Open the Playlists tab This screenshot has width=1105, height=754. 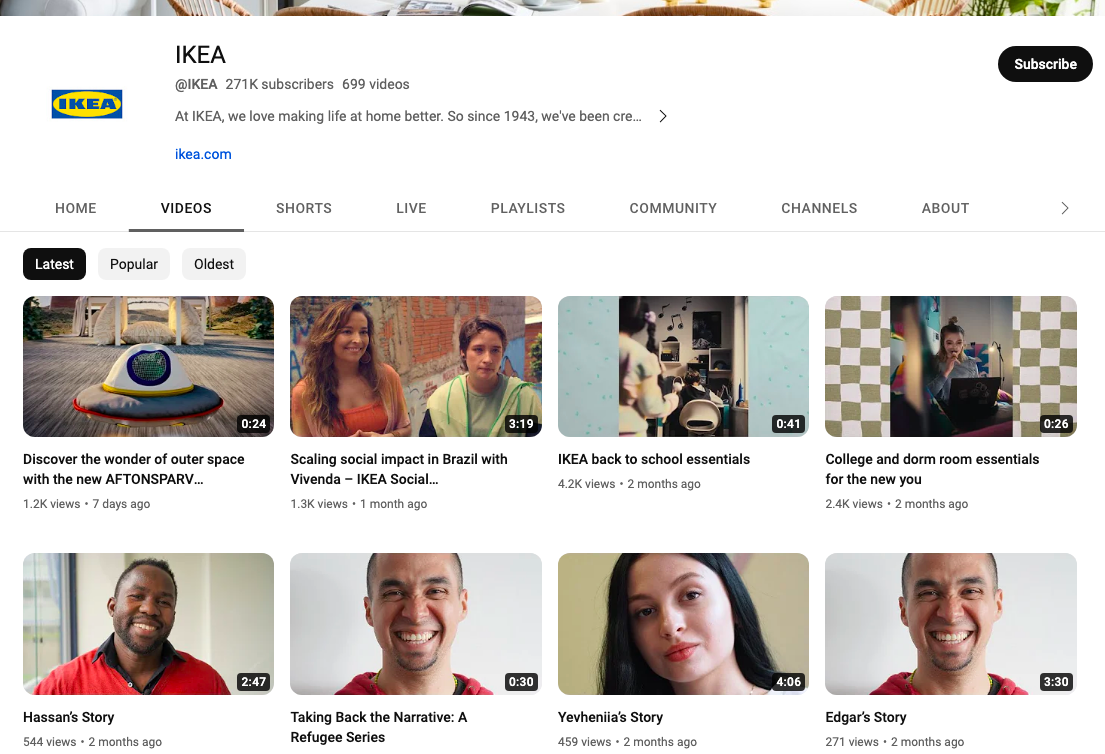[x=528, y=208]
